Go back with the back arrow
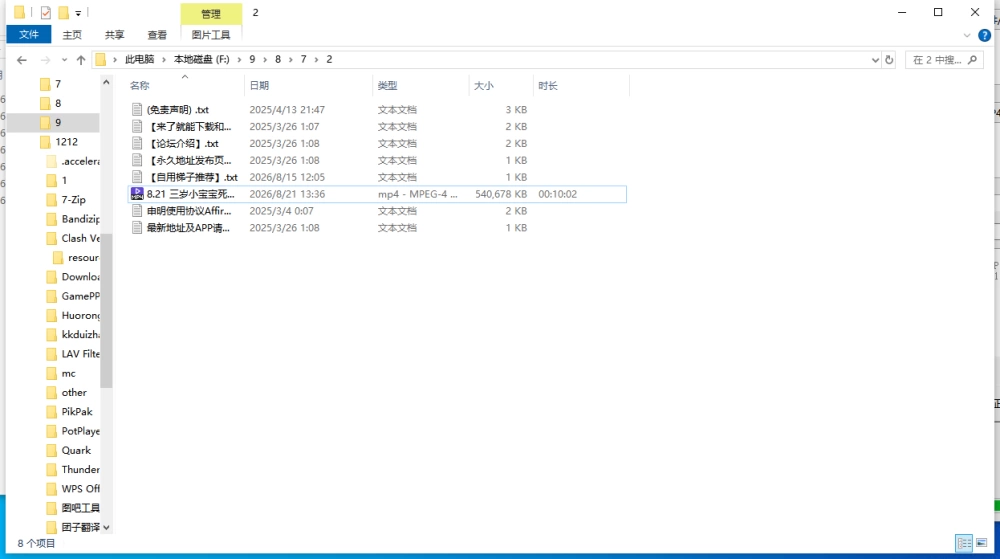1000x559 pixels. click(22, 60)
